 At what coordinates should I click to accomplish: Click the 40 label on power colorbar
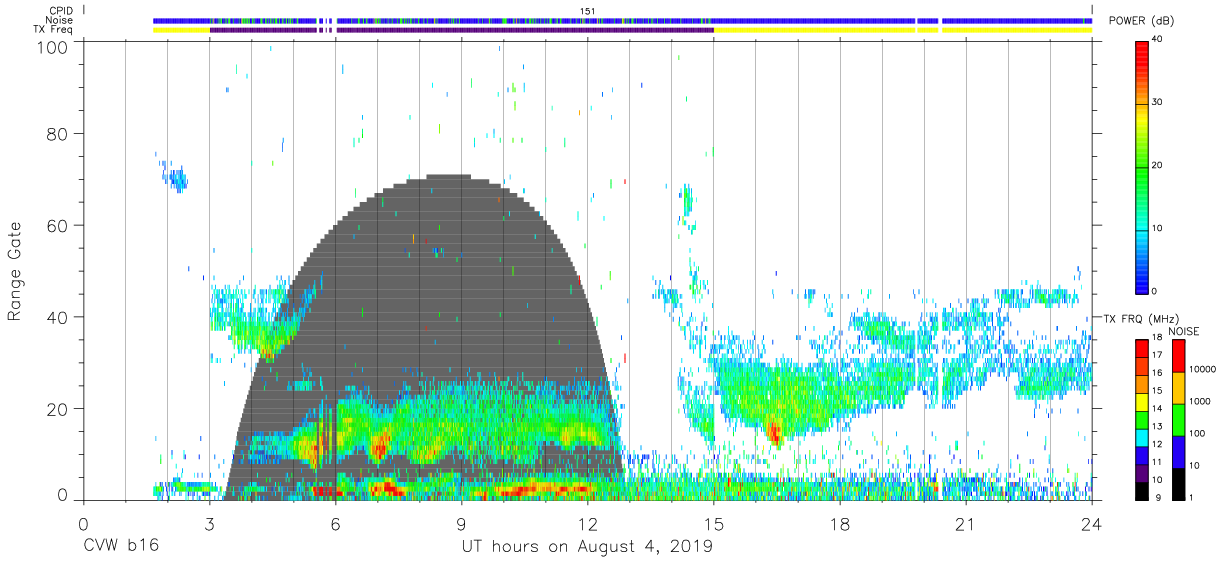pyautogui.click(x=1158, y=39)
